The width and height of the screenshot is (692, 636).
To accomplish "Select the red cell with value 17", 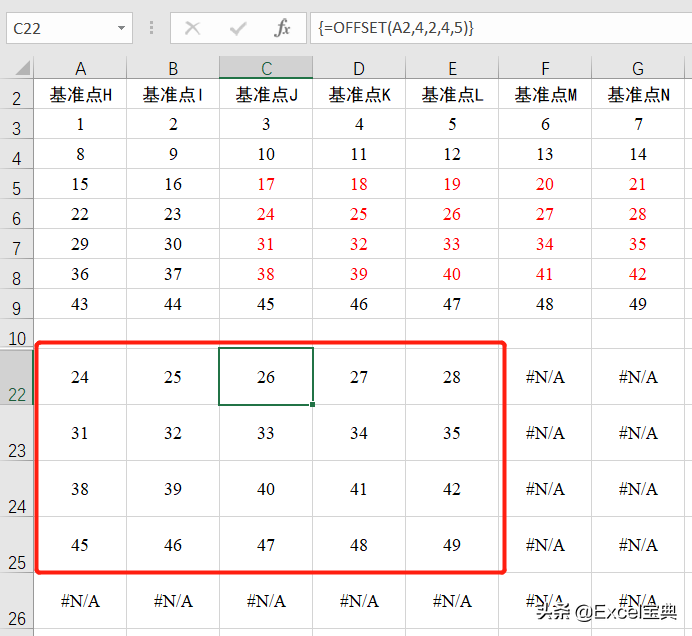I will click(266, 184).
